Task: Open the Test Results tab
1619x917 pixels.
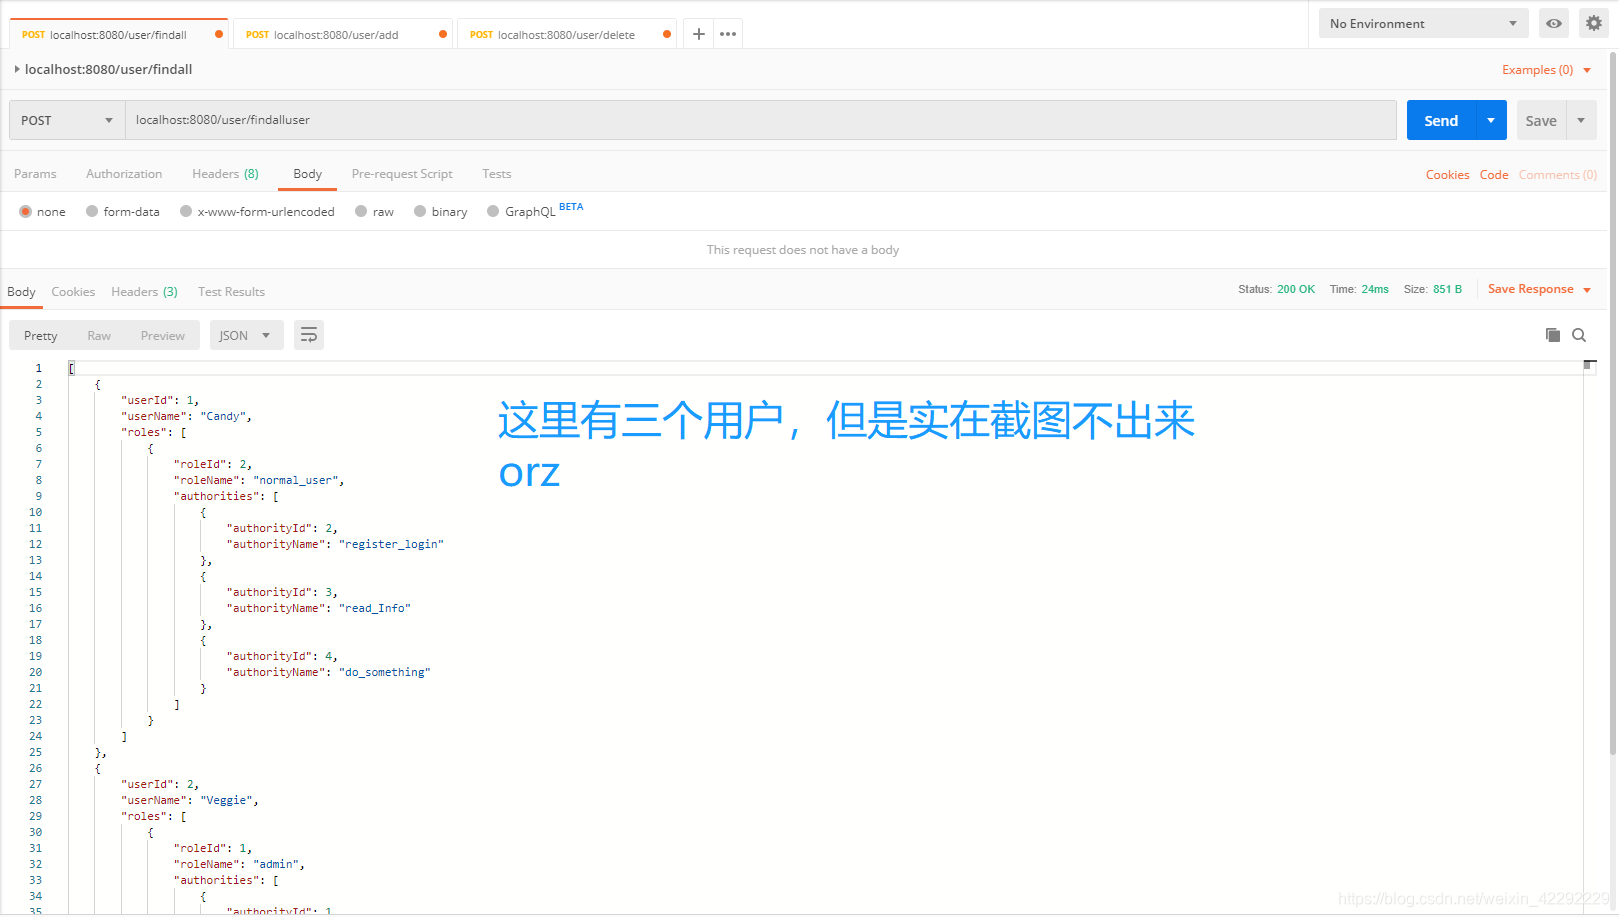Action: pyautogui.click(x=231, y=291)
